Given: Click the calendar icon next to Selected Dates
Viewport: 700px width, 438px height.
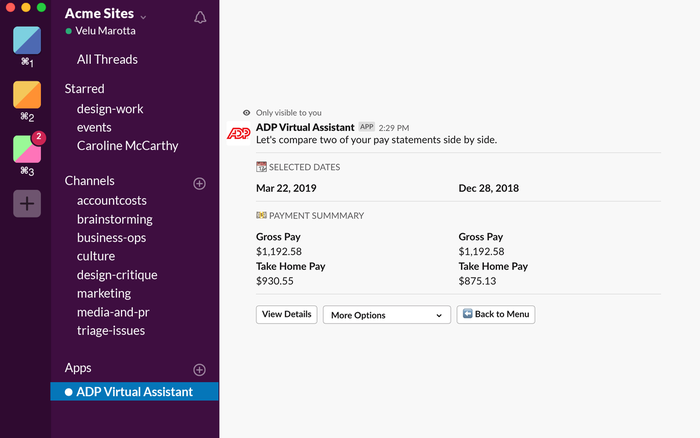Looking at the screenshot, I should (261, 167).
